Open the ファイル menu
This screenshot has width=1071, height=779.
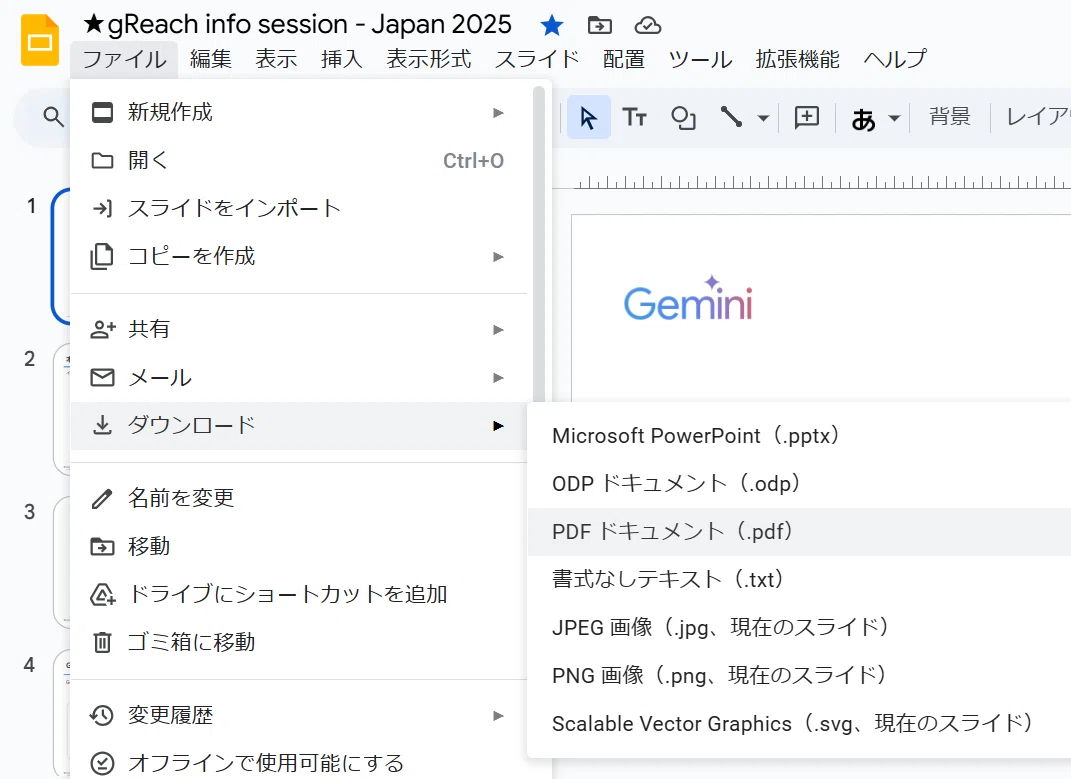click(124, 59)
